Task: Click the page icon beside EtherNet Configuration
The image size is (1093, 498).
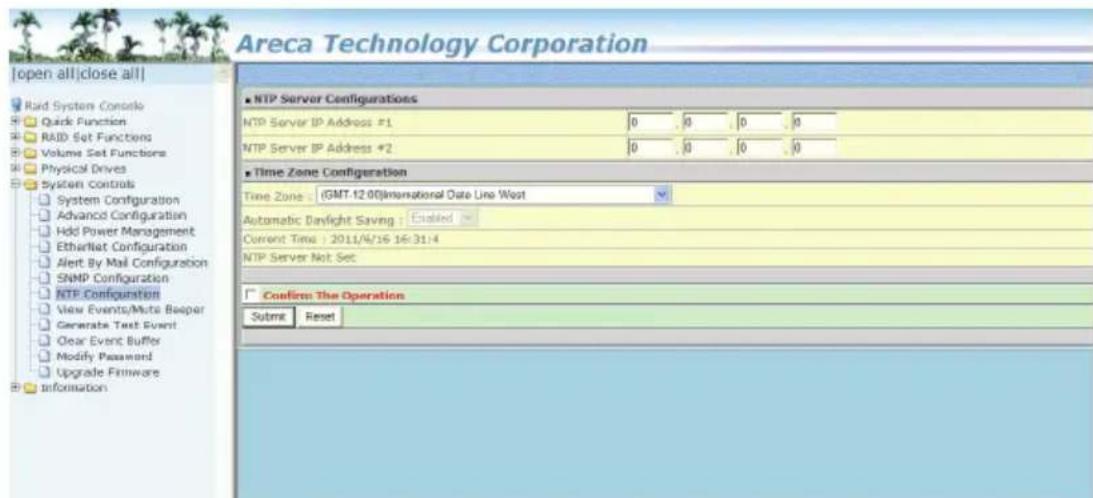Action: pyautogui.click(x=45, y=247)
